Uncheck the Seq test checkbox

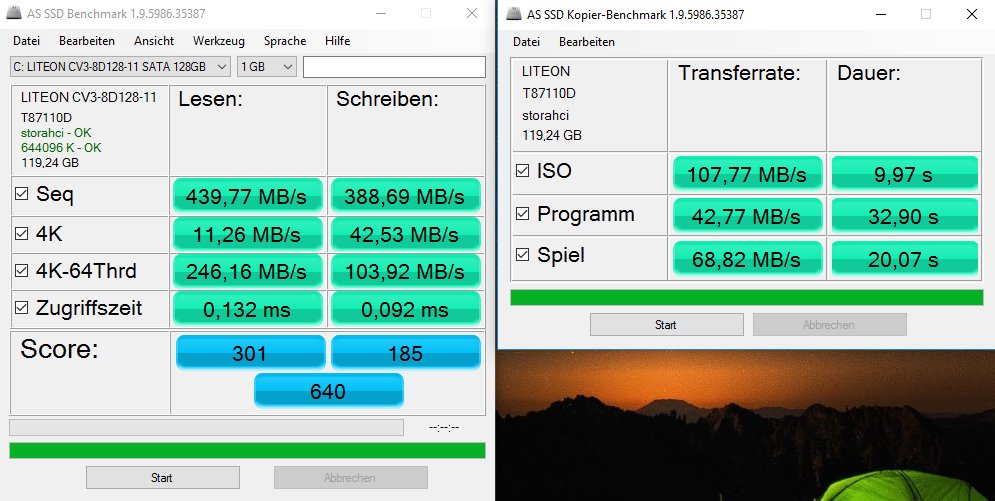pyautogui.click(x=22, y=193)
